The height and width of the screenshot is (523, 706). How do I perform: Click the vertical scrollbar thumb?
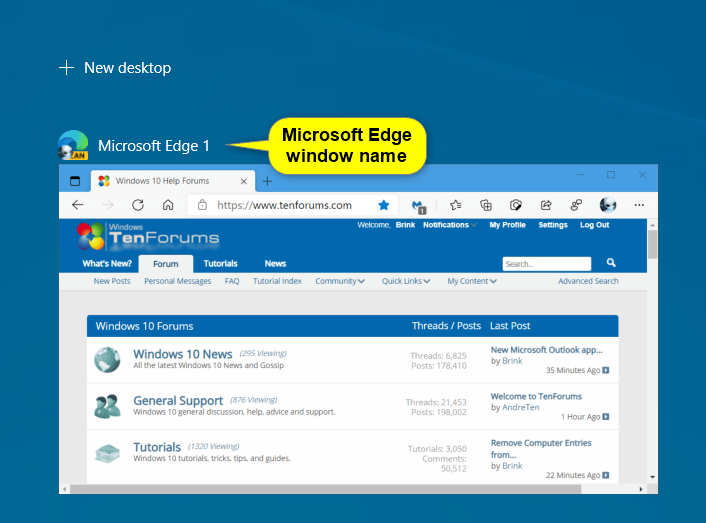pyautogui.click(x=652, y=245)
